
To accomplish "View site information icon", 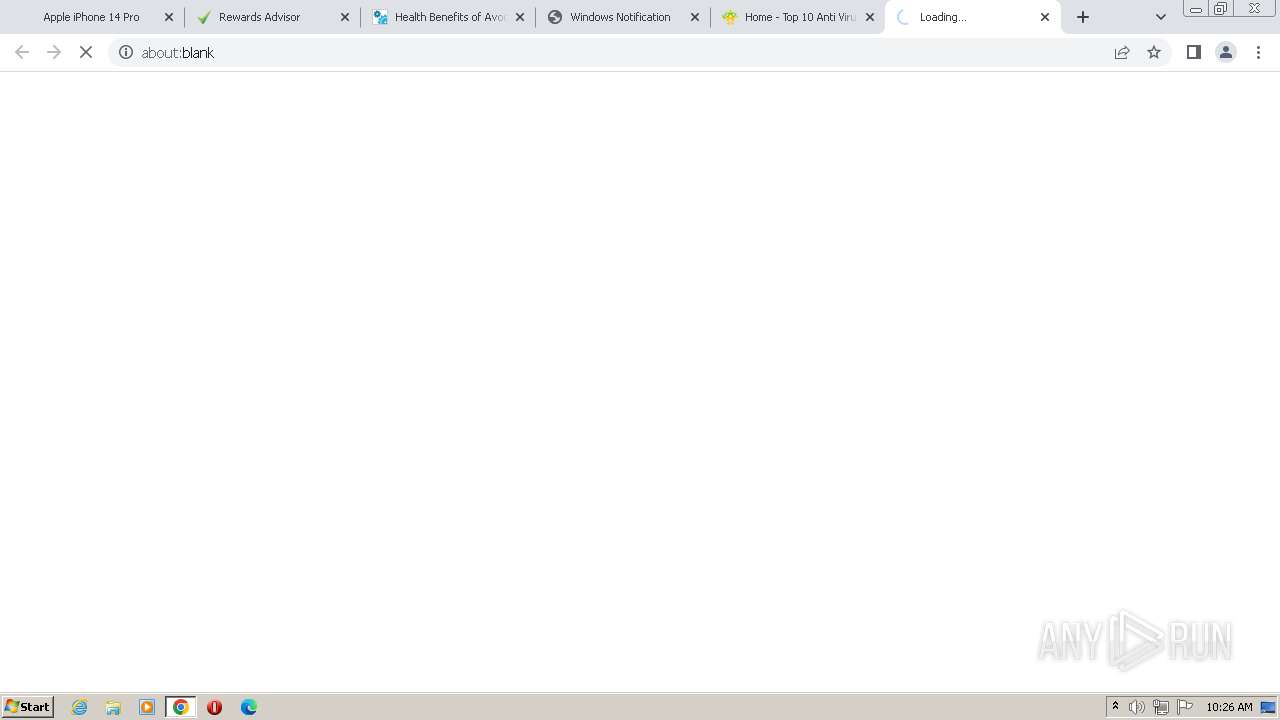I will tap(126, 52).
